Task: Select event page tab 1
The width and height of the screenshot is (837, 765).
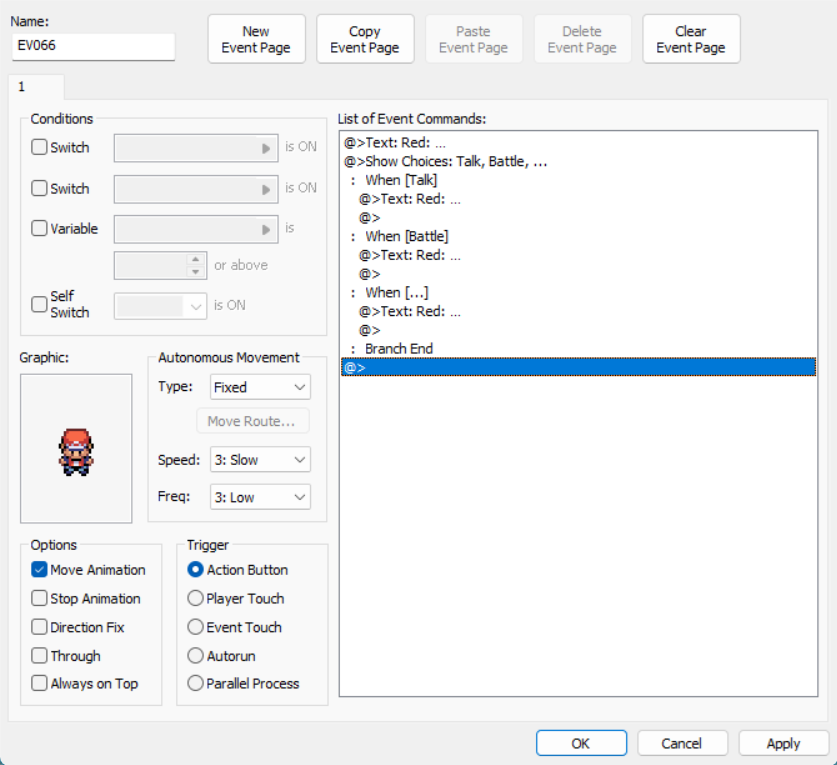Action: (36, 87)
